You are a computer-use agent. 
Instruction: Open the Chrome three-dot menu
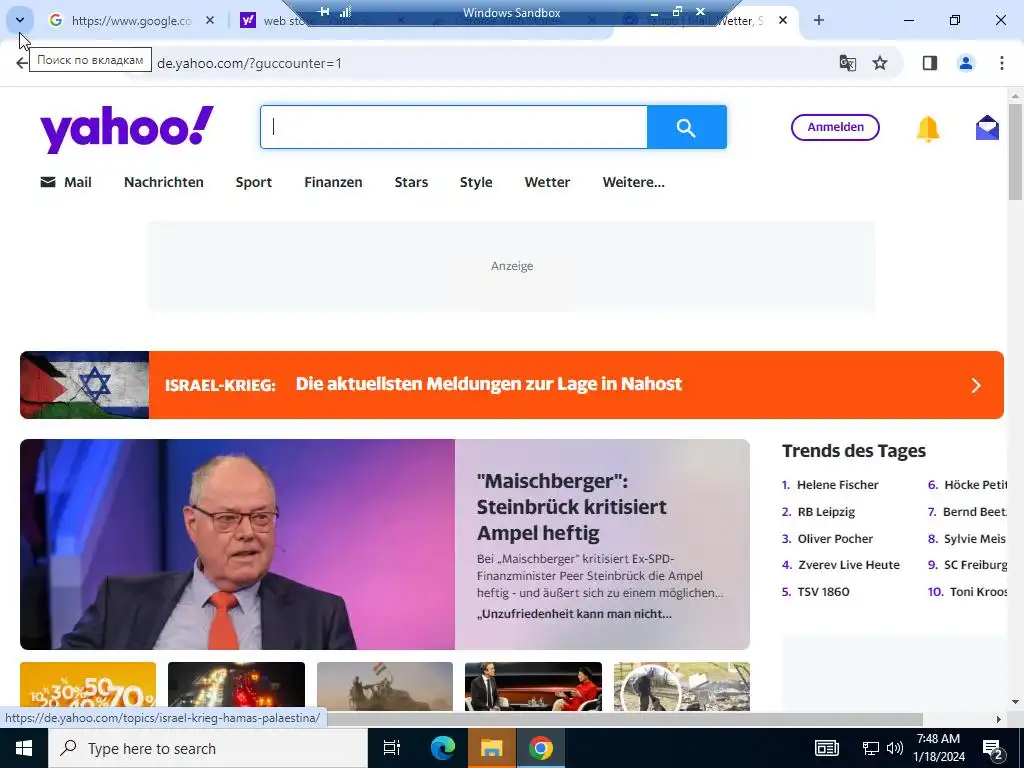click(1001, 63)
